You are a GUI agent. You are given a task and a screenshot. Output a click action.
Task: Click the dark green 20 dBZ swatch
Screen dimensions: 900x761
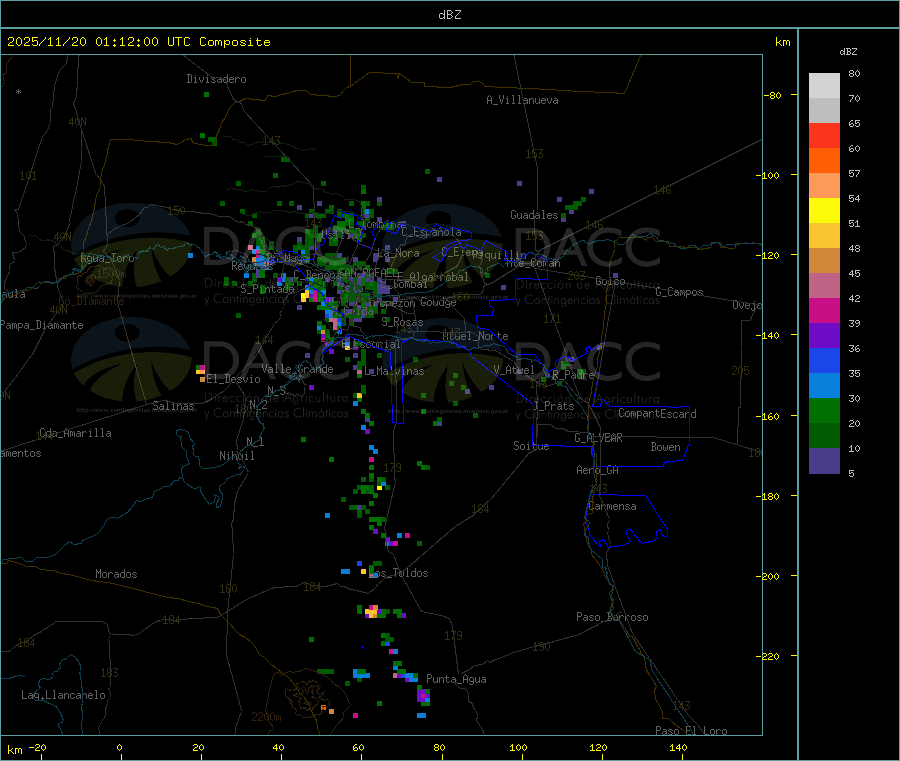[824, 436]
